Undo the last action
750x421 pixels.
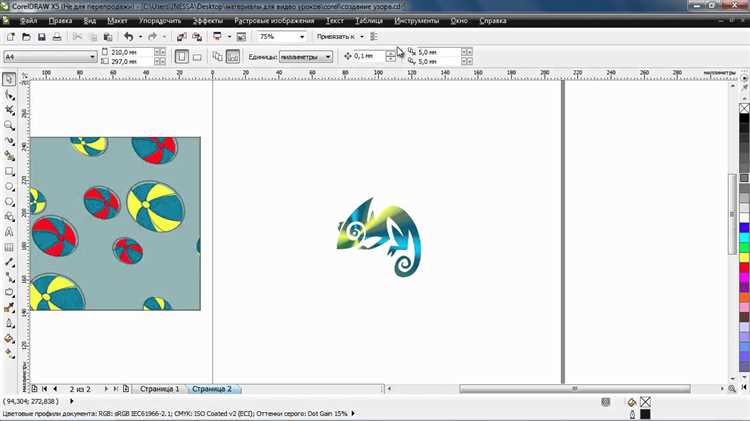coord(129,36)
